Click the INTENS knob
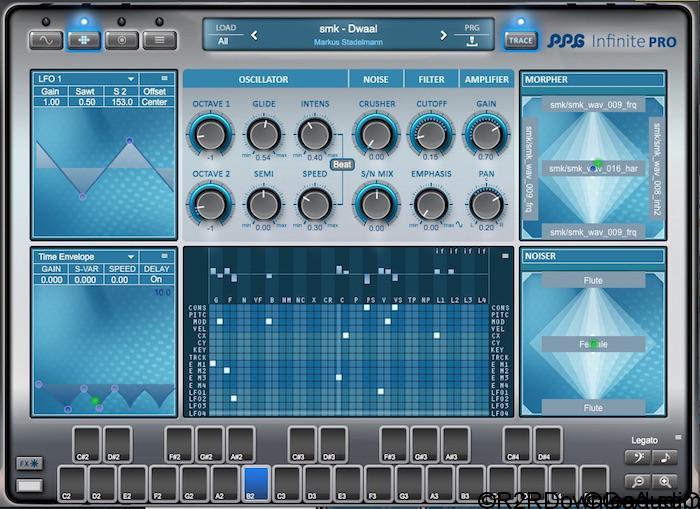Viewport: 700px width, 509px height. pos(315,134)
